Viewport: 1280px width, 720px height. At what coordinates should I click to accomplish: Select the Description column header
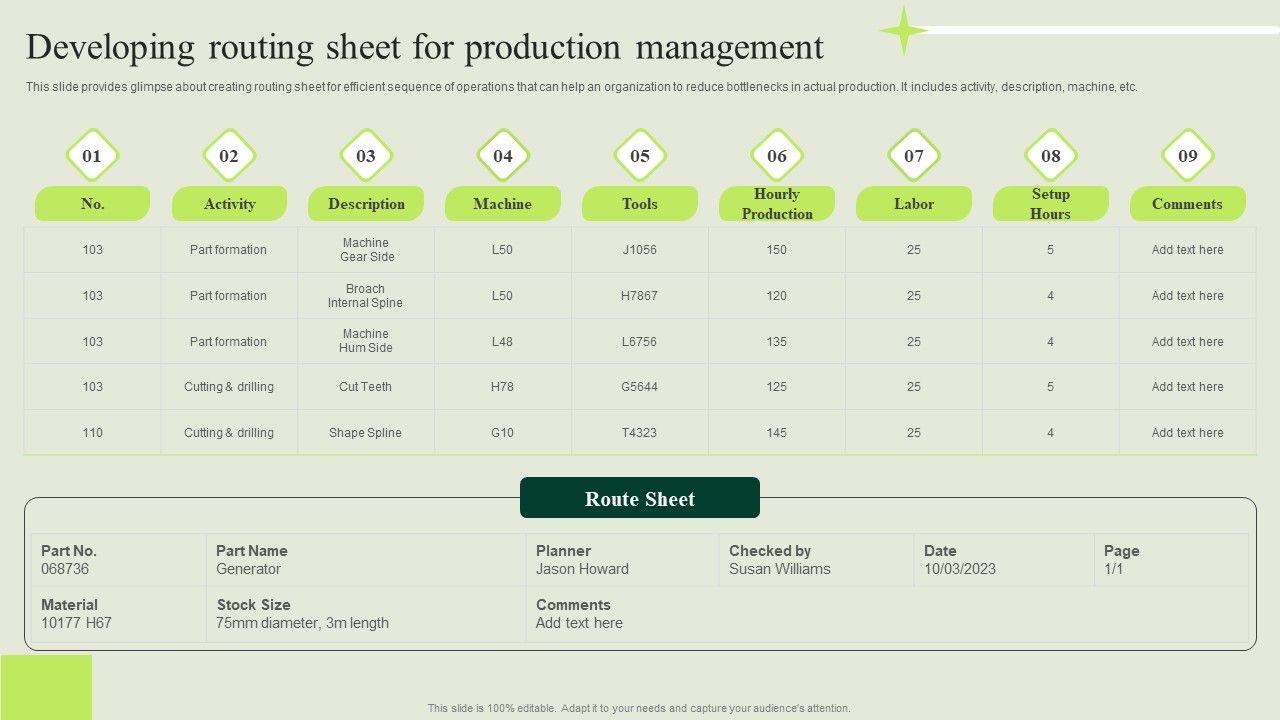(x=366, y=204)
